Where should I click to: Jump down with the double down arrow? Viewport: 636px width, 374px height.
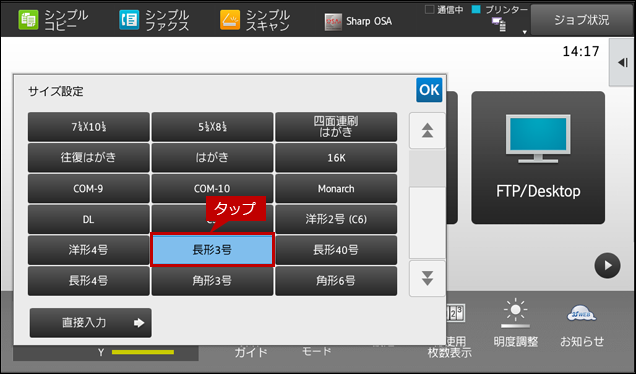tap(427, 279)
